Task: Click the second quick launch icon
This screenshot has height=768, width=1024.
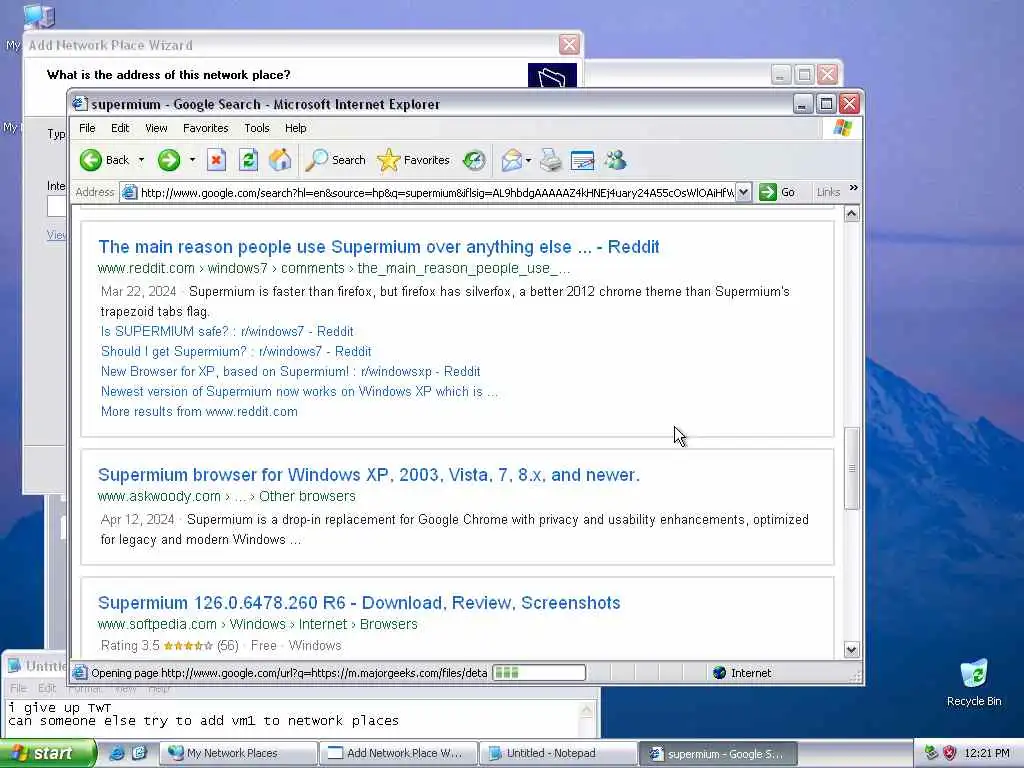Action: [138, 753]
